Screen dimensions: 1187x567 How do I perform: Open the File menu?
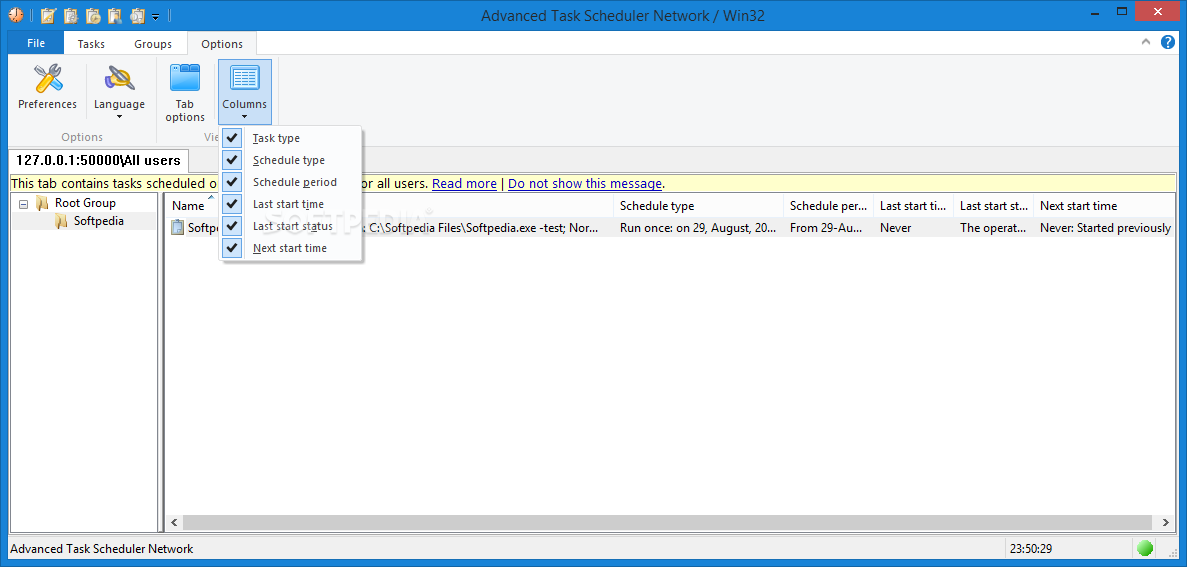pyautogui.click(x=36, y=43)
